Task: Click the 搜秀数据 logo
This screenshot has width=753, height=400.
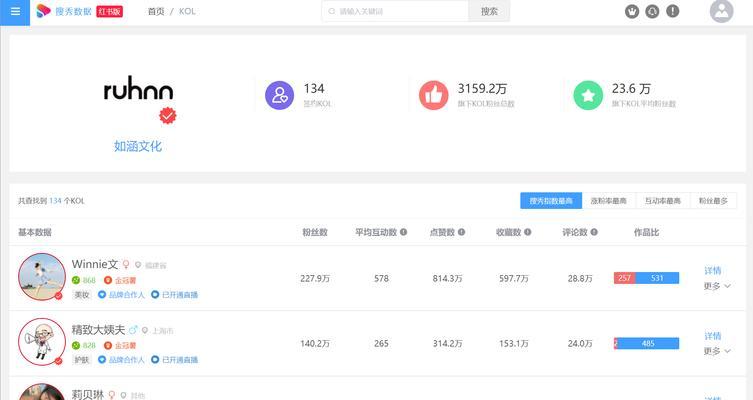Action: click(x=64, y=11)
